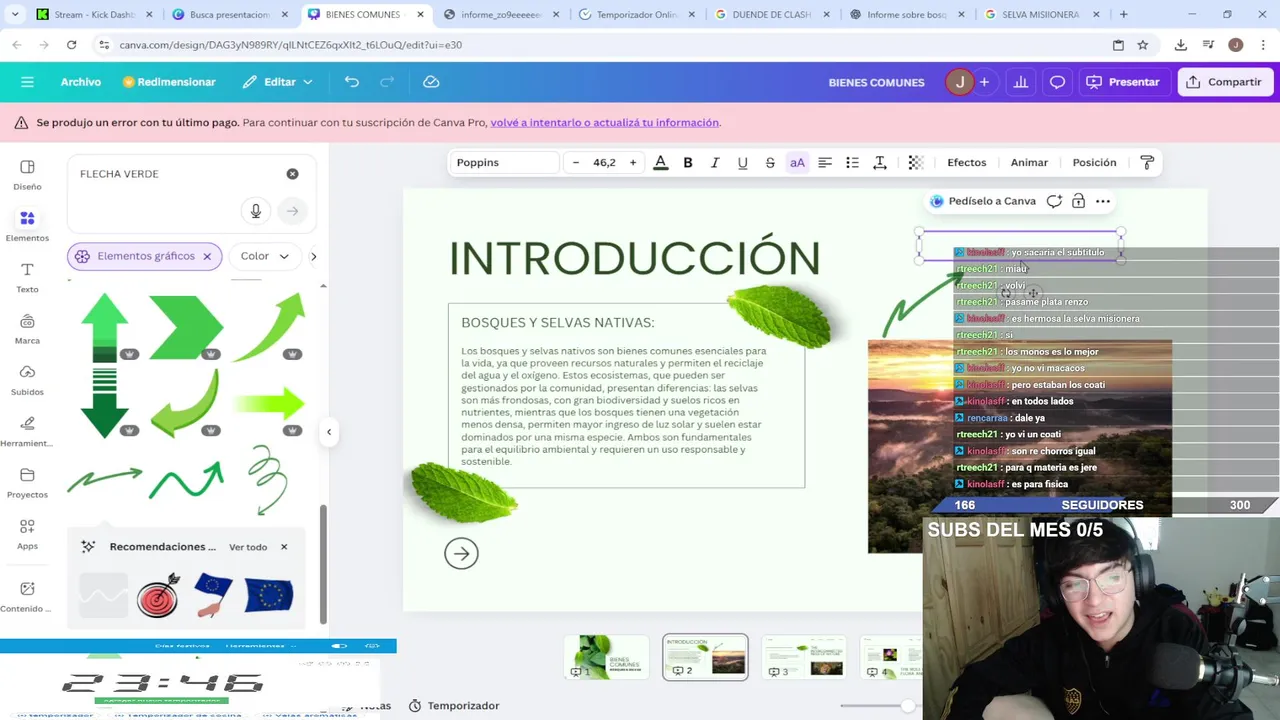Open Subidos uploads panel
Screen dimensions: 1280x720
[x=27, y=379]
